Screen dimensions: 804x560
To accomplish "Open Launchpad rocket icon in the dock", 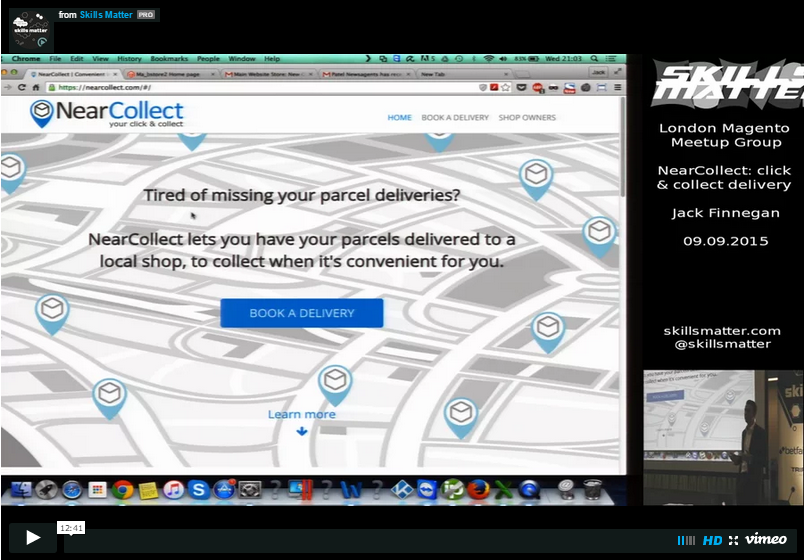I will tap(47, 490).
